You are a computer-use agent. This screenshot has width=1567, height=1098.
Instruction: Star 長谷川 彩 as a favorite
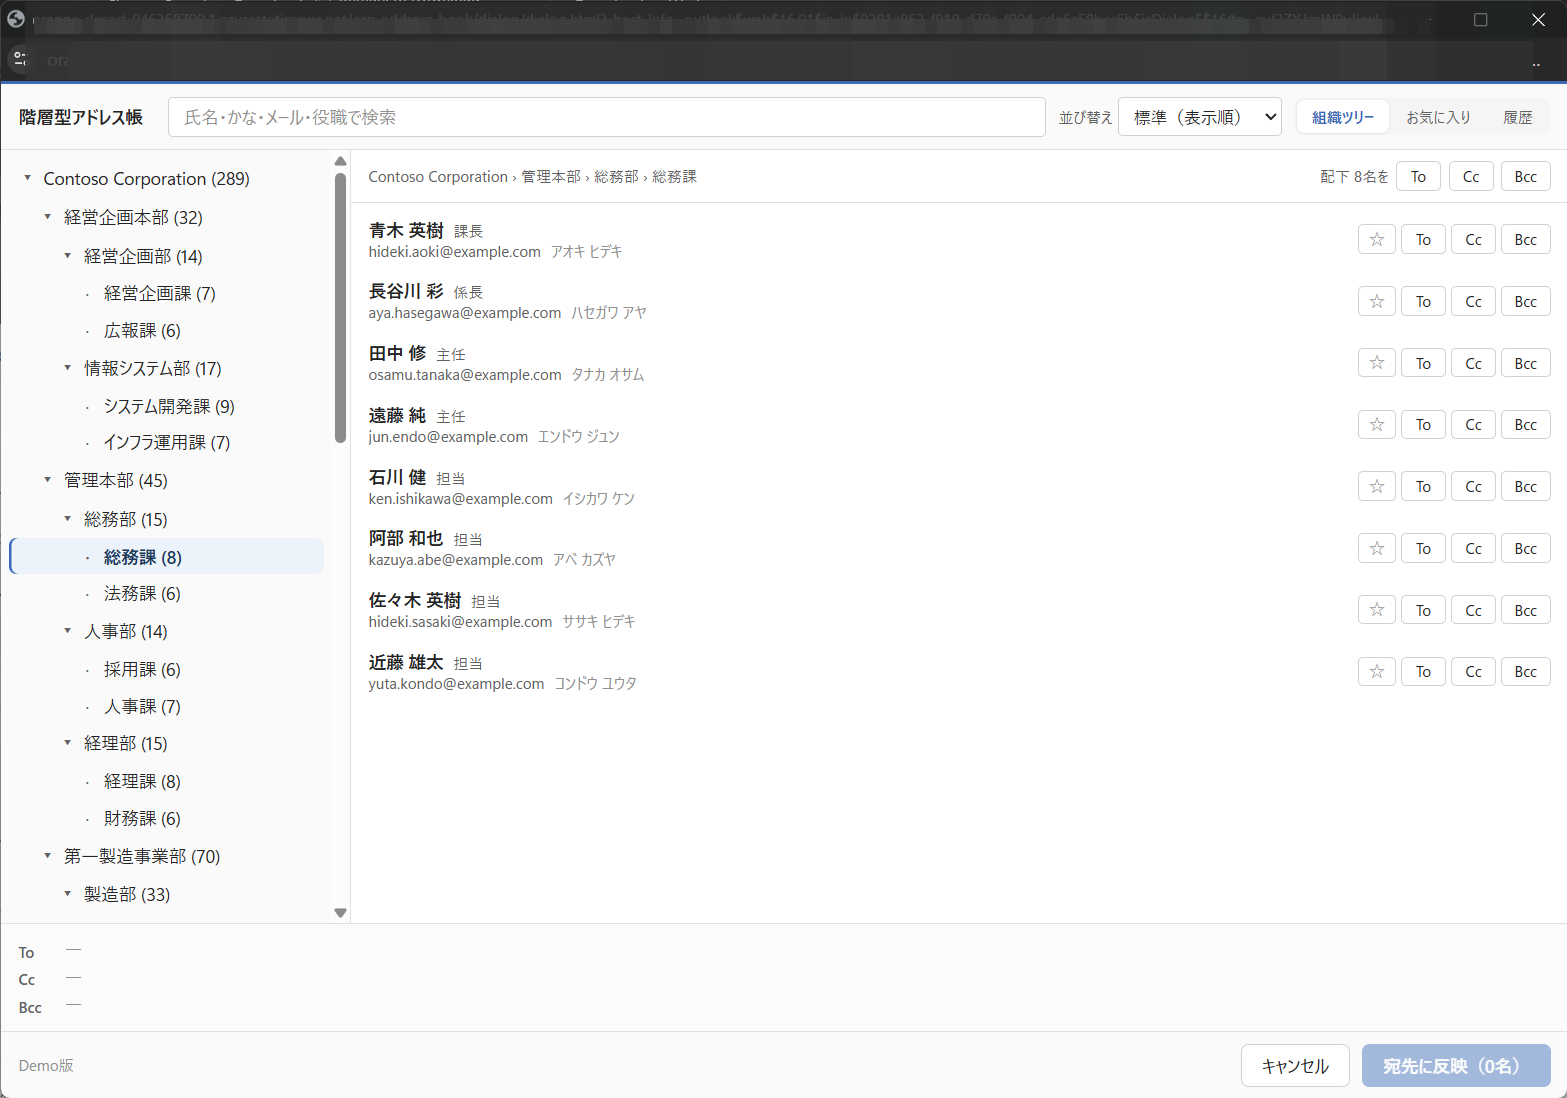1376,301
